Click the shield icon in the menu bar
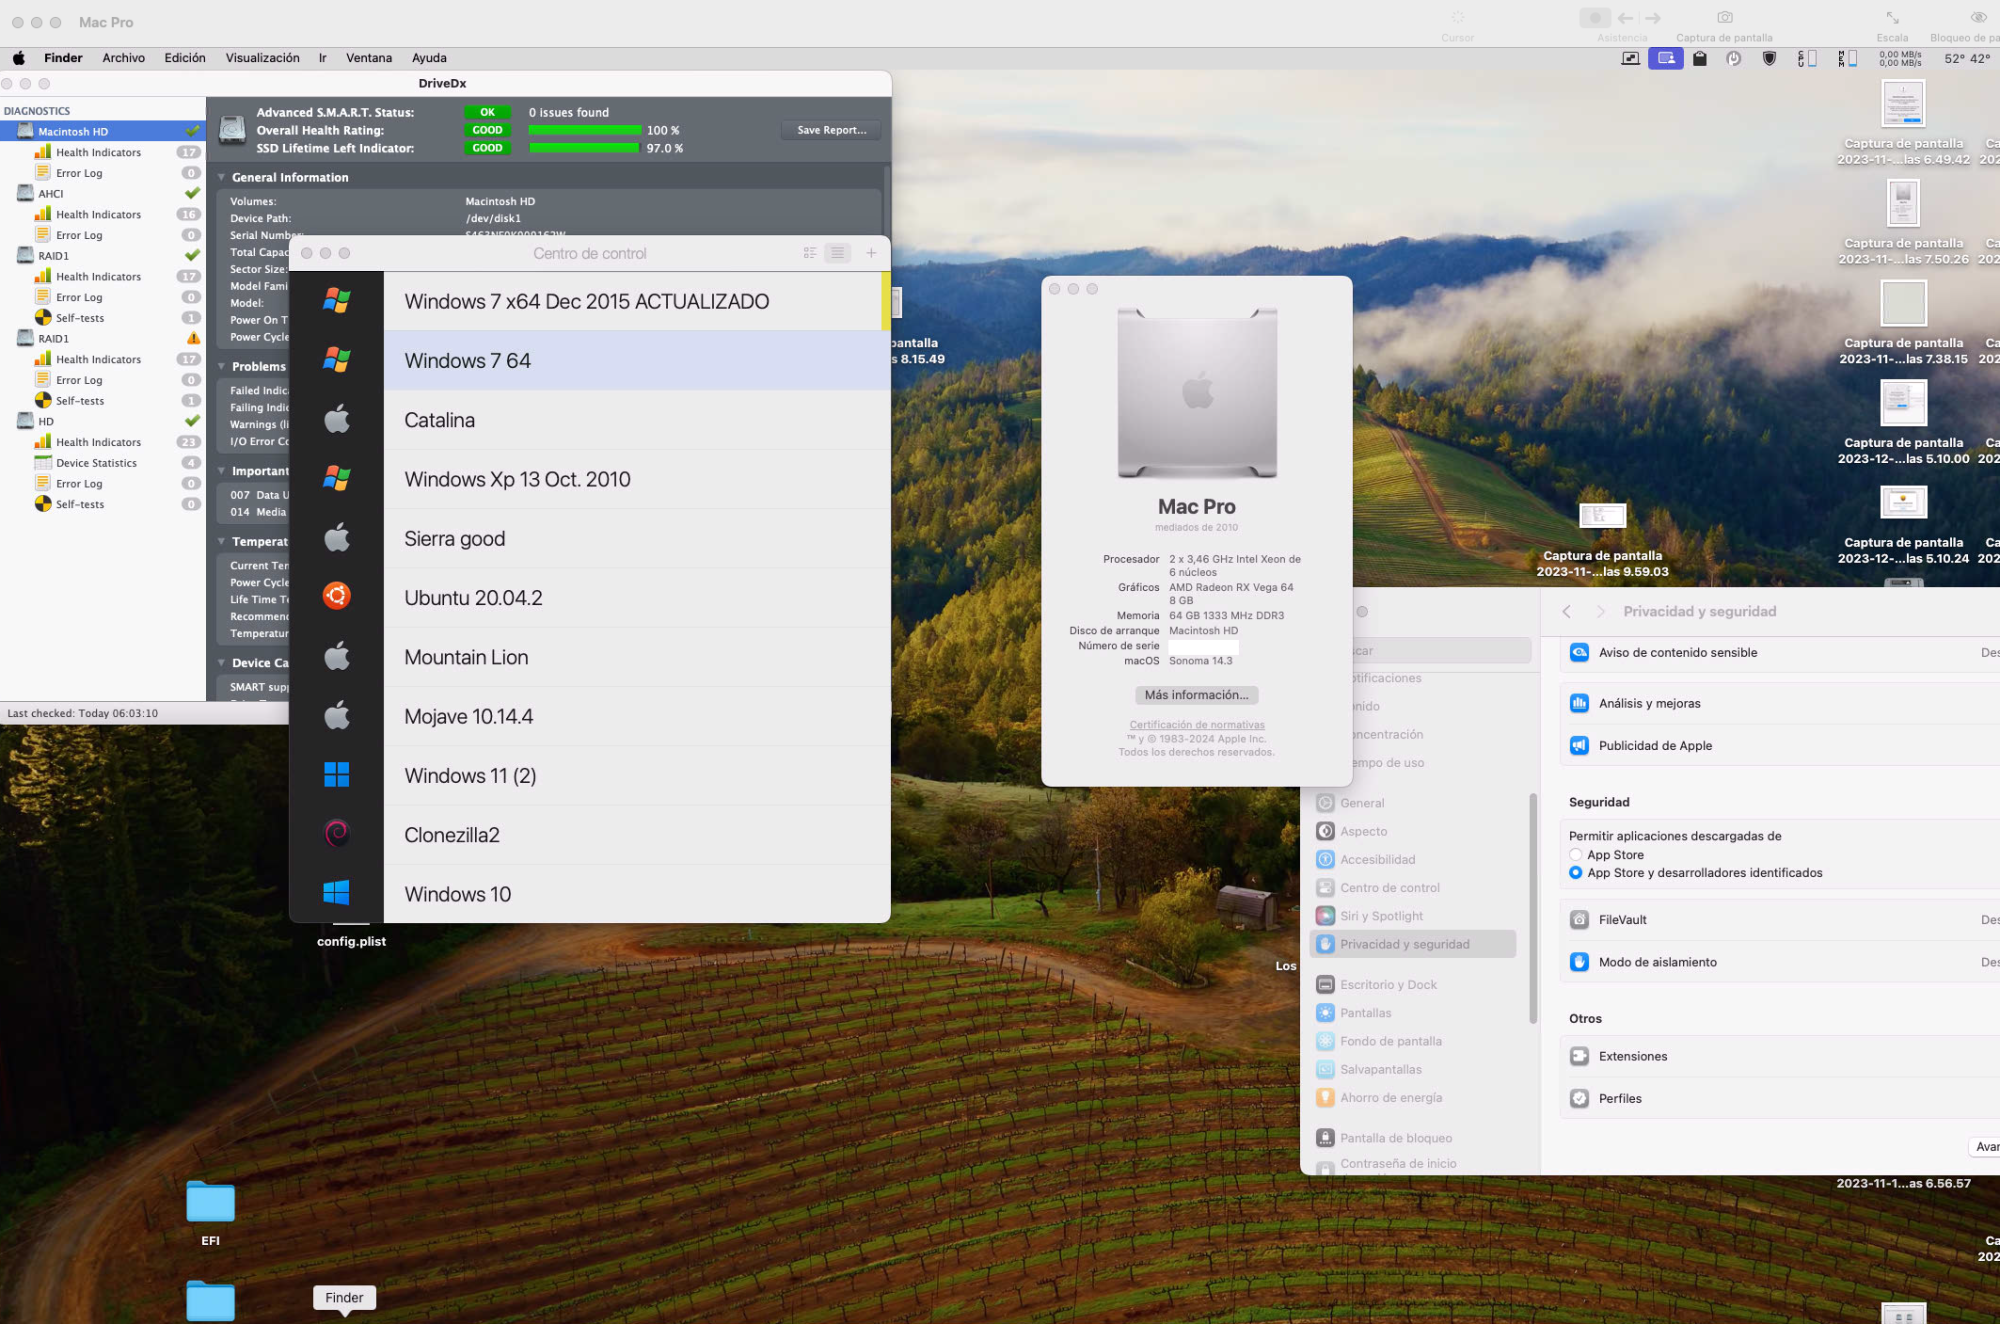2000x1324 pixels. click(1769, 59)
